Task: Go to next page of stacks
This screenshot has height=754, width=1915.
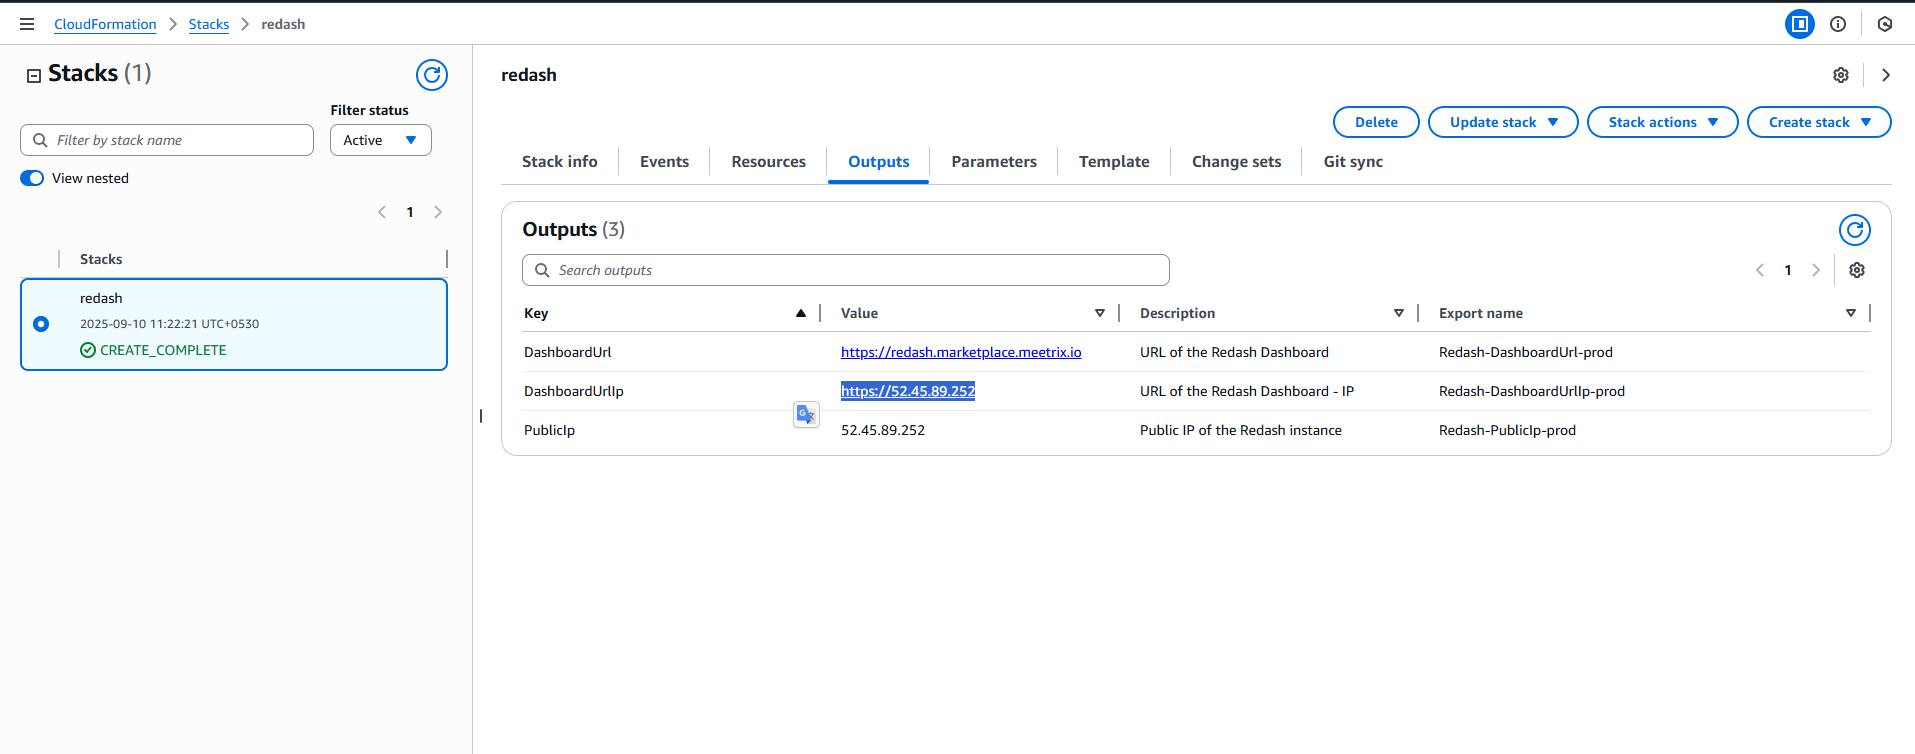Action: [438, 212]
